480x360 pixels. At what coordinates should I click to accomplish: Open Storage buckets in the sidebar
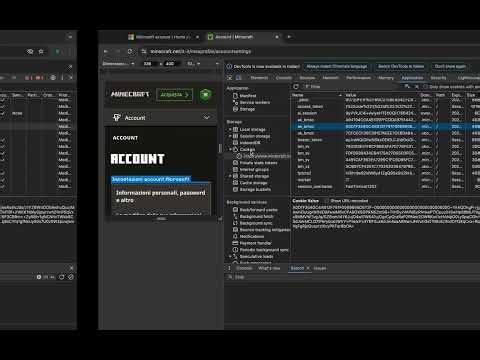[255, 189]
